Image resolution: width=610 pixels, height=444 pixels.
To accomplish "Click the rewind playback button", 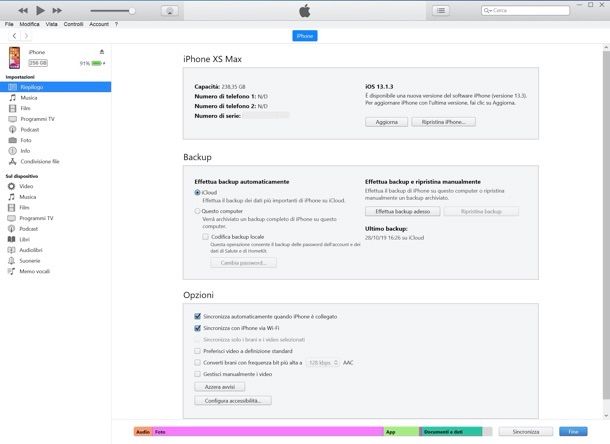I will click(x=23, y=11).
